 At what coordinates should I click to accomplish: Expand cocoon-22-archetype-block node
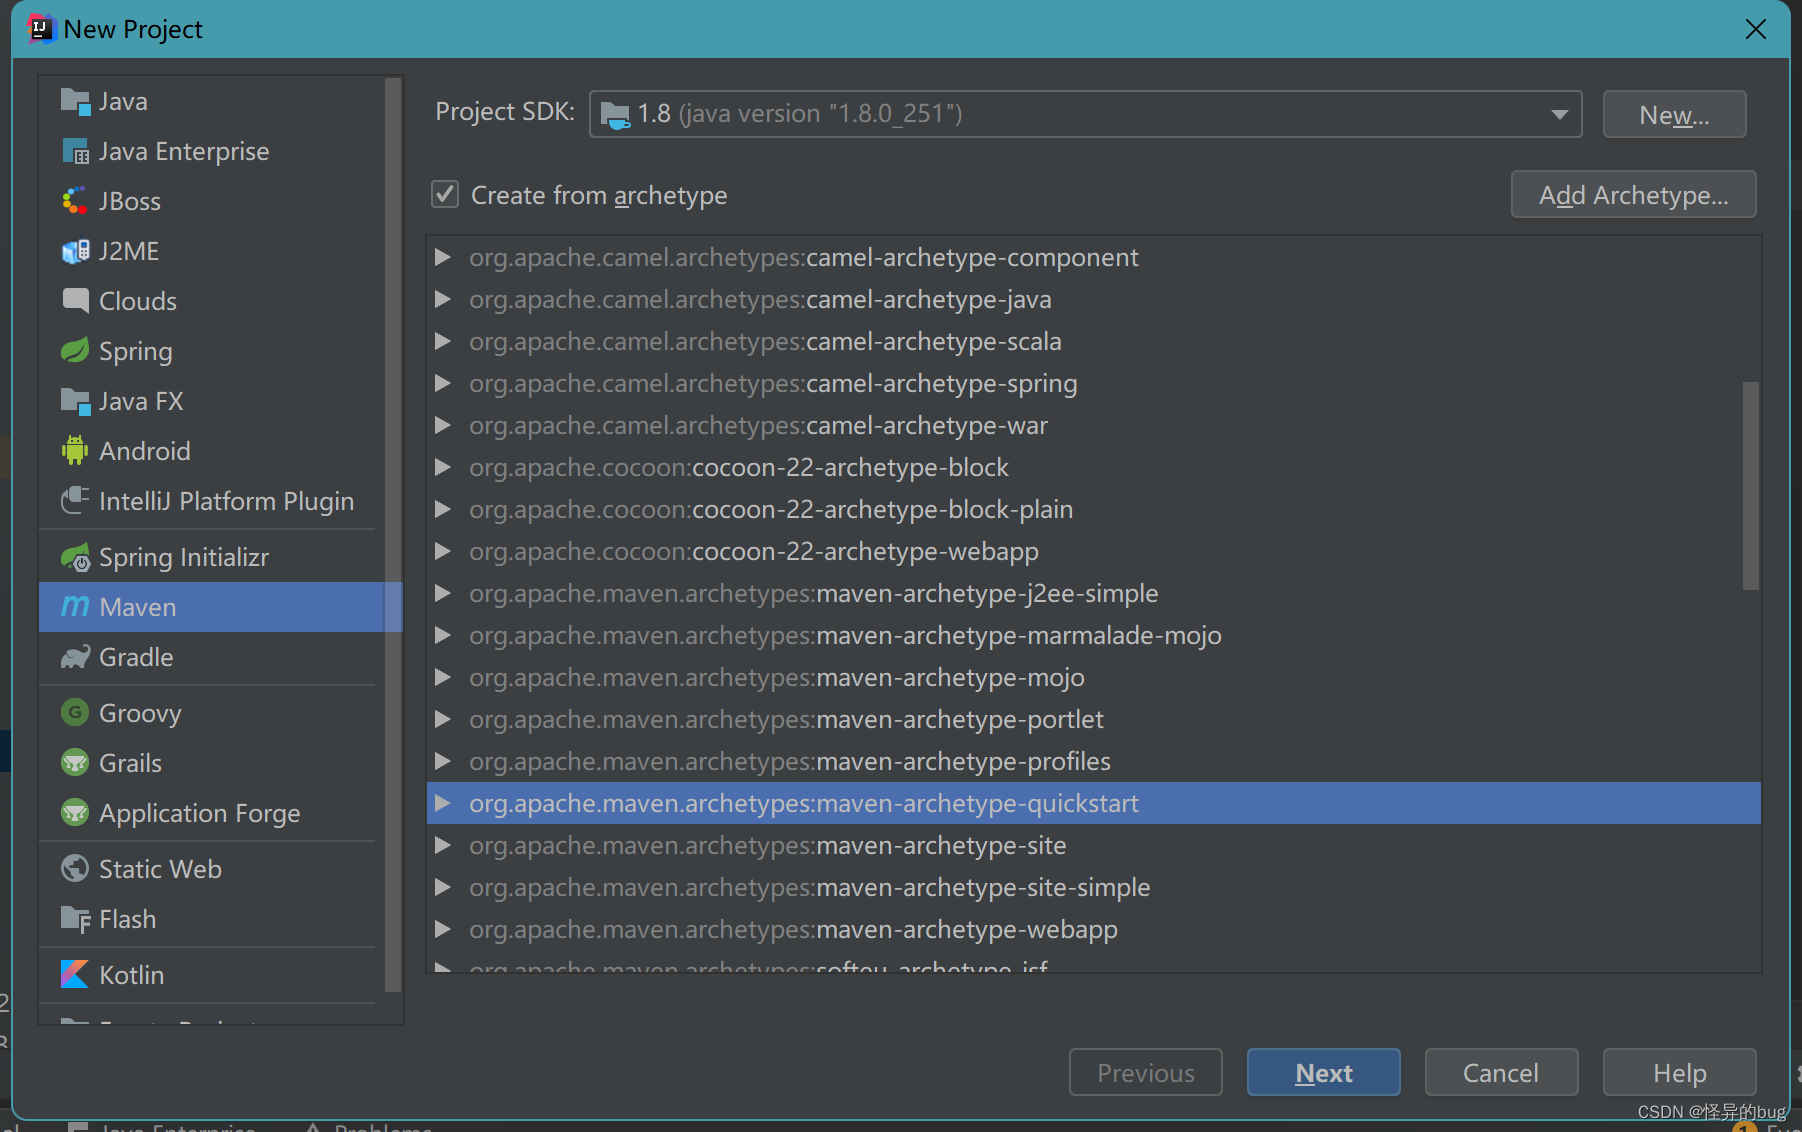[x=442, y=467]
